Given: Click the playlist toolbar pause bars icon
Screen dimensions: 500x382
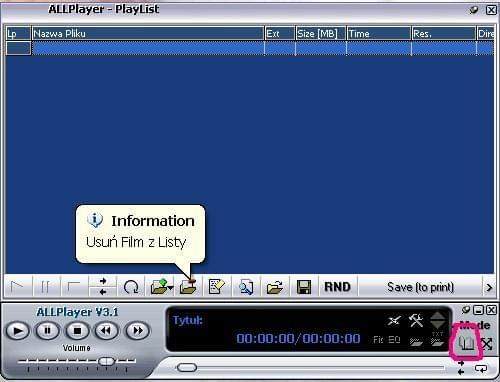Looking at the screenshot, I should (x=45, y=287).
